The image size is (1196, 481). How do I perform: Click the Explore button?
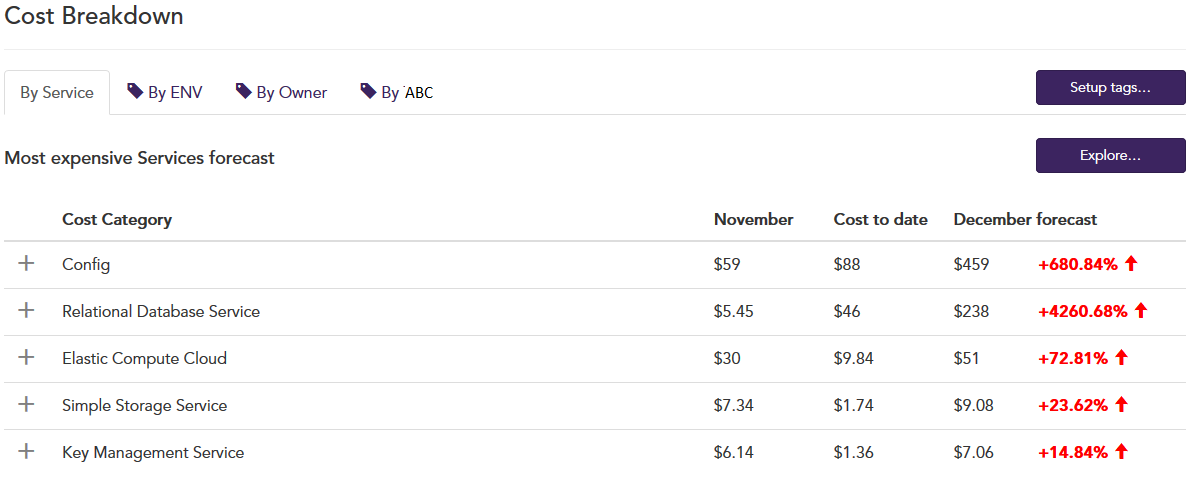[1111, 156]
